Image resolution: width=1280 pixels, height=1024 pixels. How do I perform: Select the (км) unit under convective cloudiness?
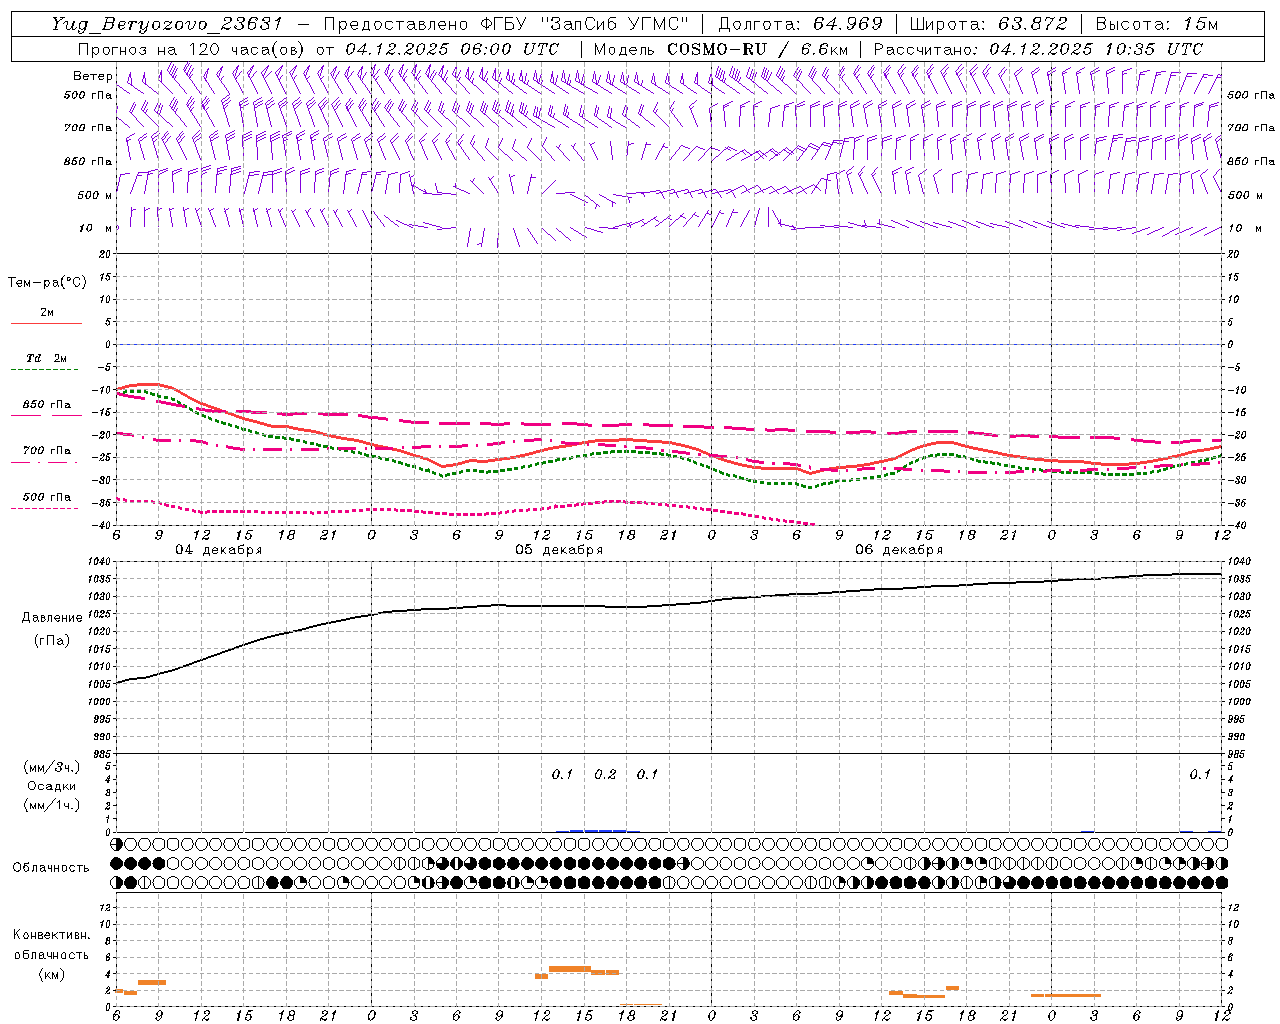(52, 974)
